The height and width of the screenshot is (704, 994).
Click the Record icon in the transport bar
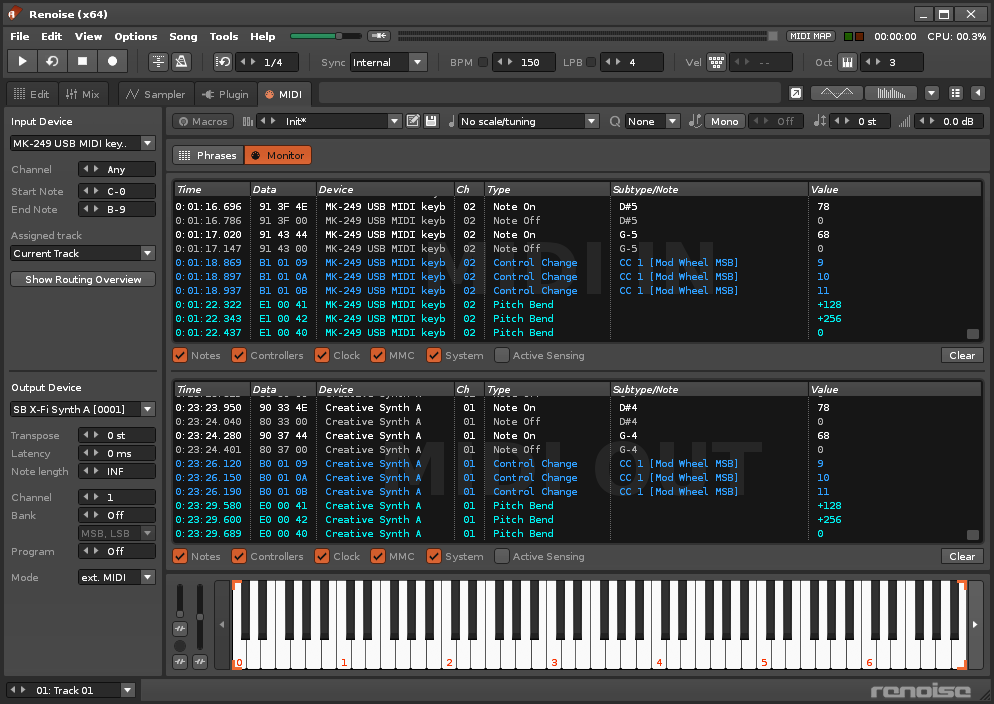click(112, 61)
